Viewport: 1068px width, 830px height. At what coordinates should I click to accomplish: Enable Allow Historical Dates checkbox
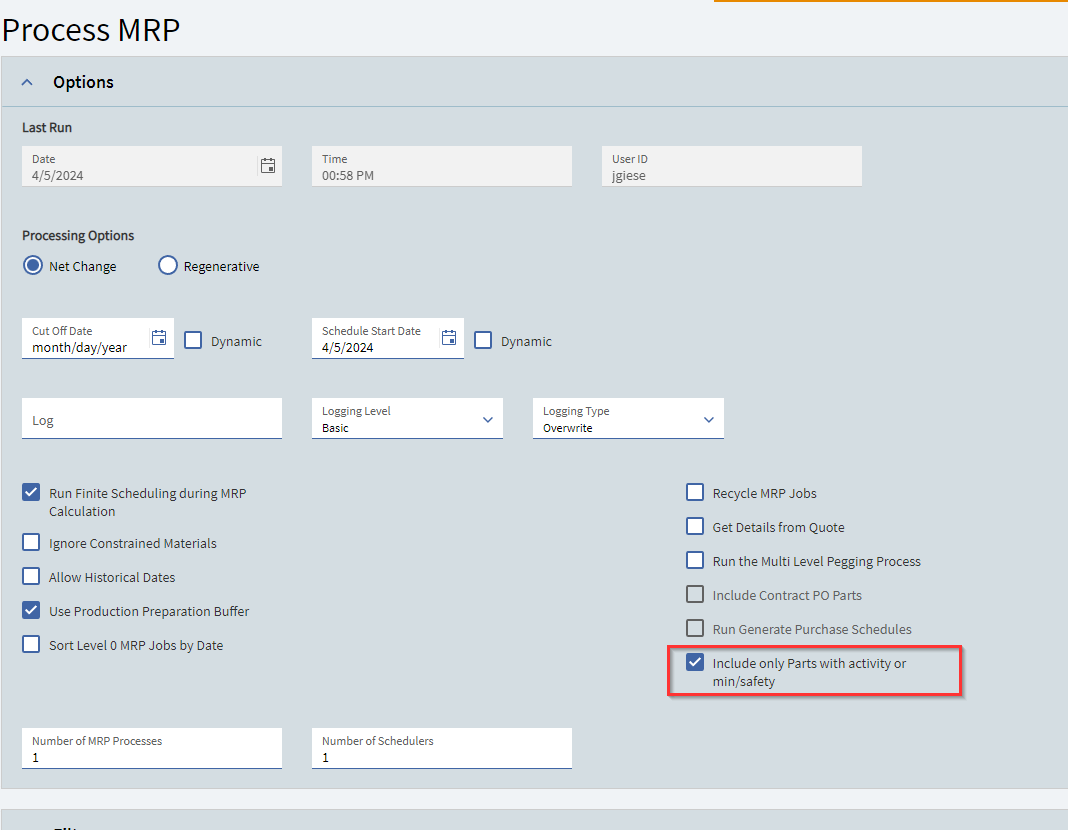click(31, 577)
